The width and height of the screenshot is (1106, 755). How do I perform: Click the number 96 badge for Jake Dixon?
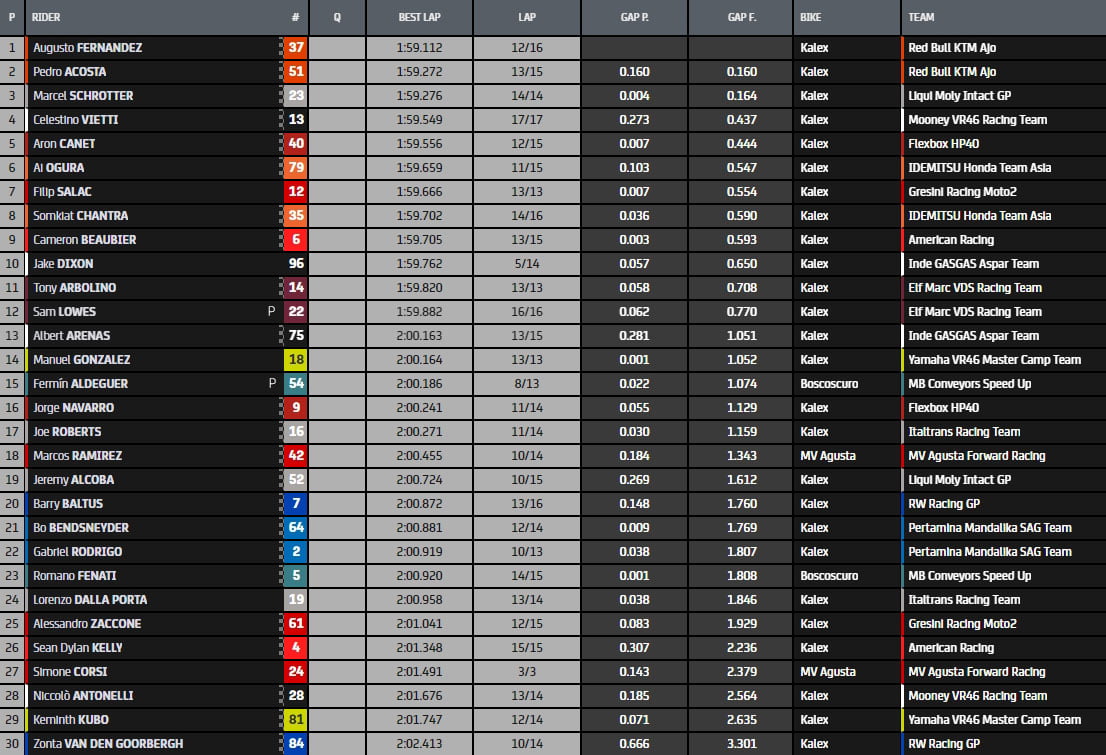[296, 263]
